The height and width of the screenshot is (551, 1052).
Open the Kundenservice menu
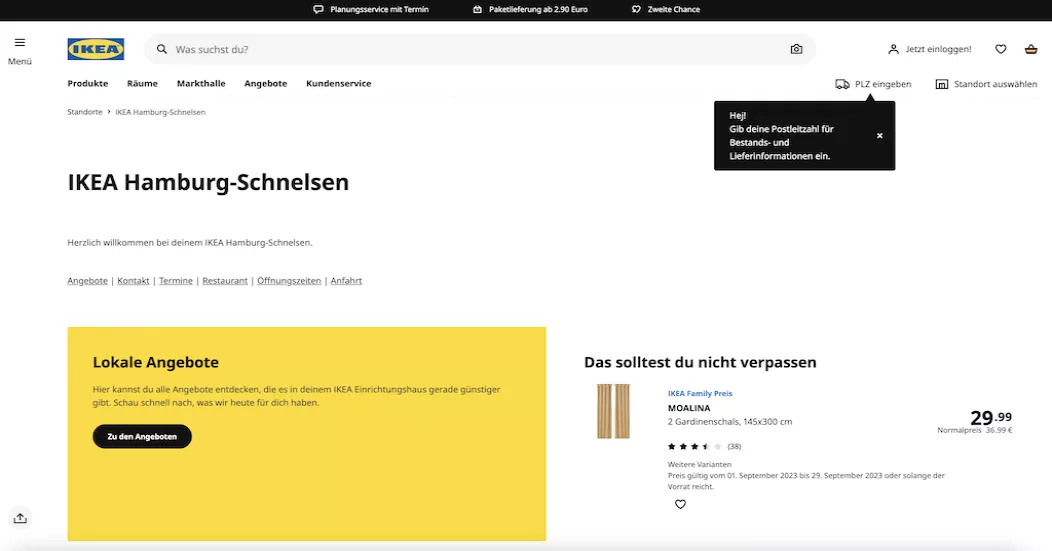point(339,83)
